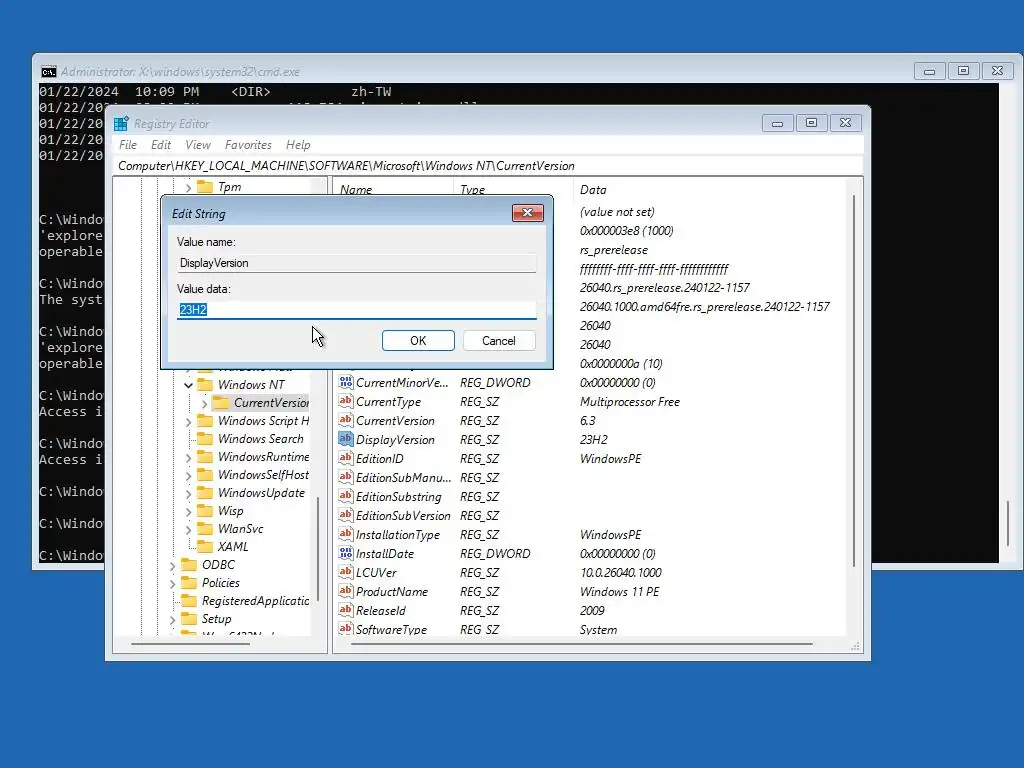
Task: Select the Policies folder icon
Action: pos(189,583)
